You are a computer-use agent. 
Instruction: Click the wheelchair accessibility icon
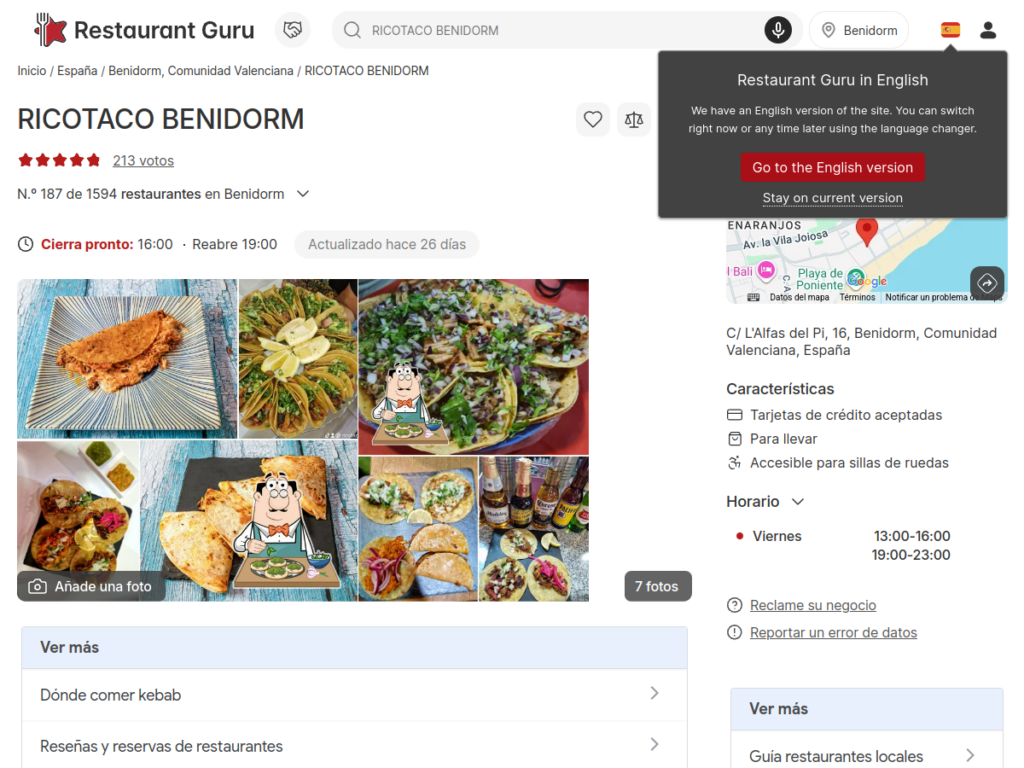[735, 462]
